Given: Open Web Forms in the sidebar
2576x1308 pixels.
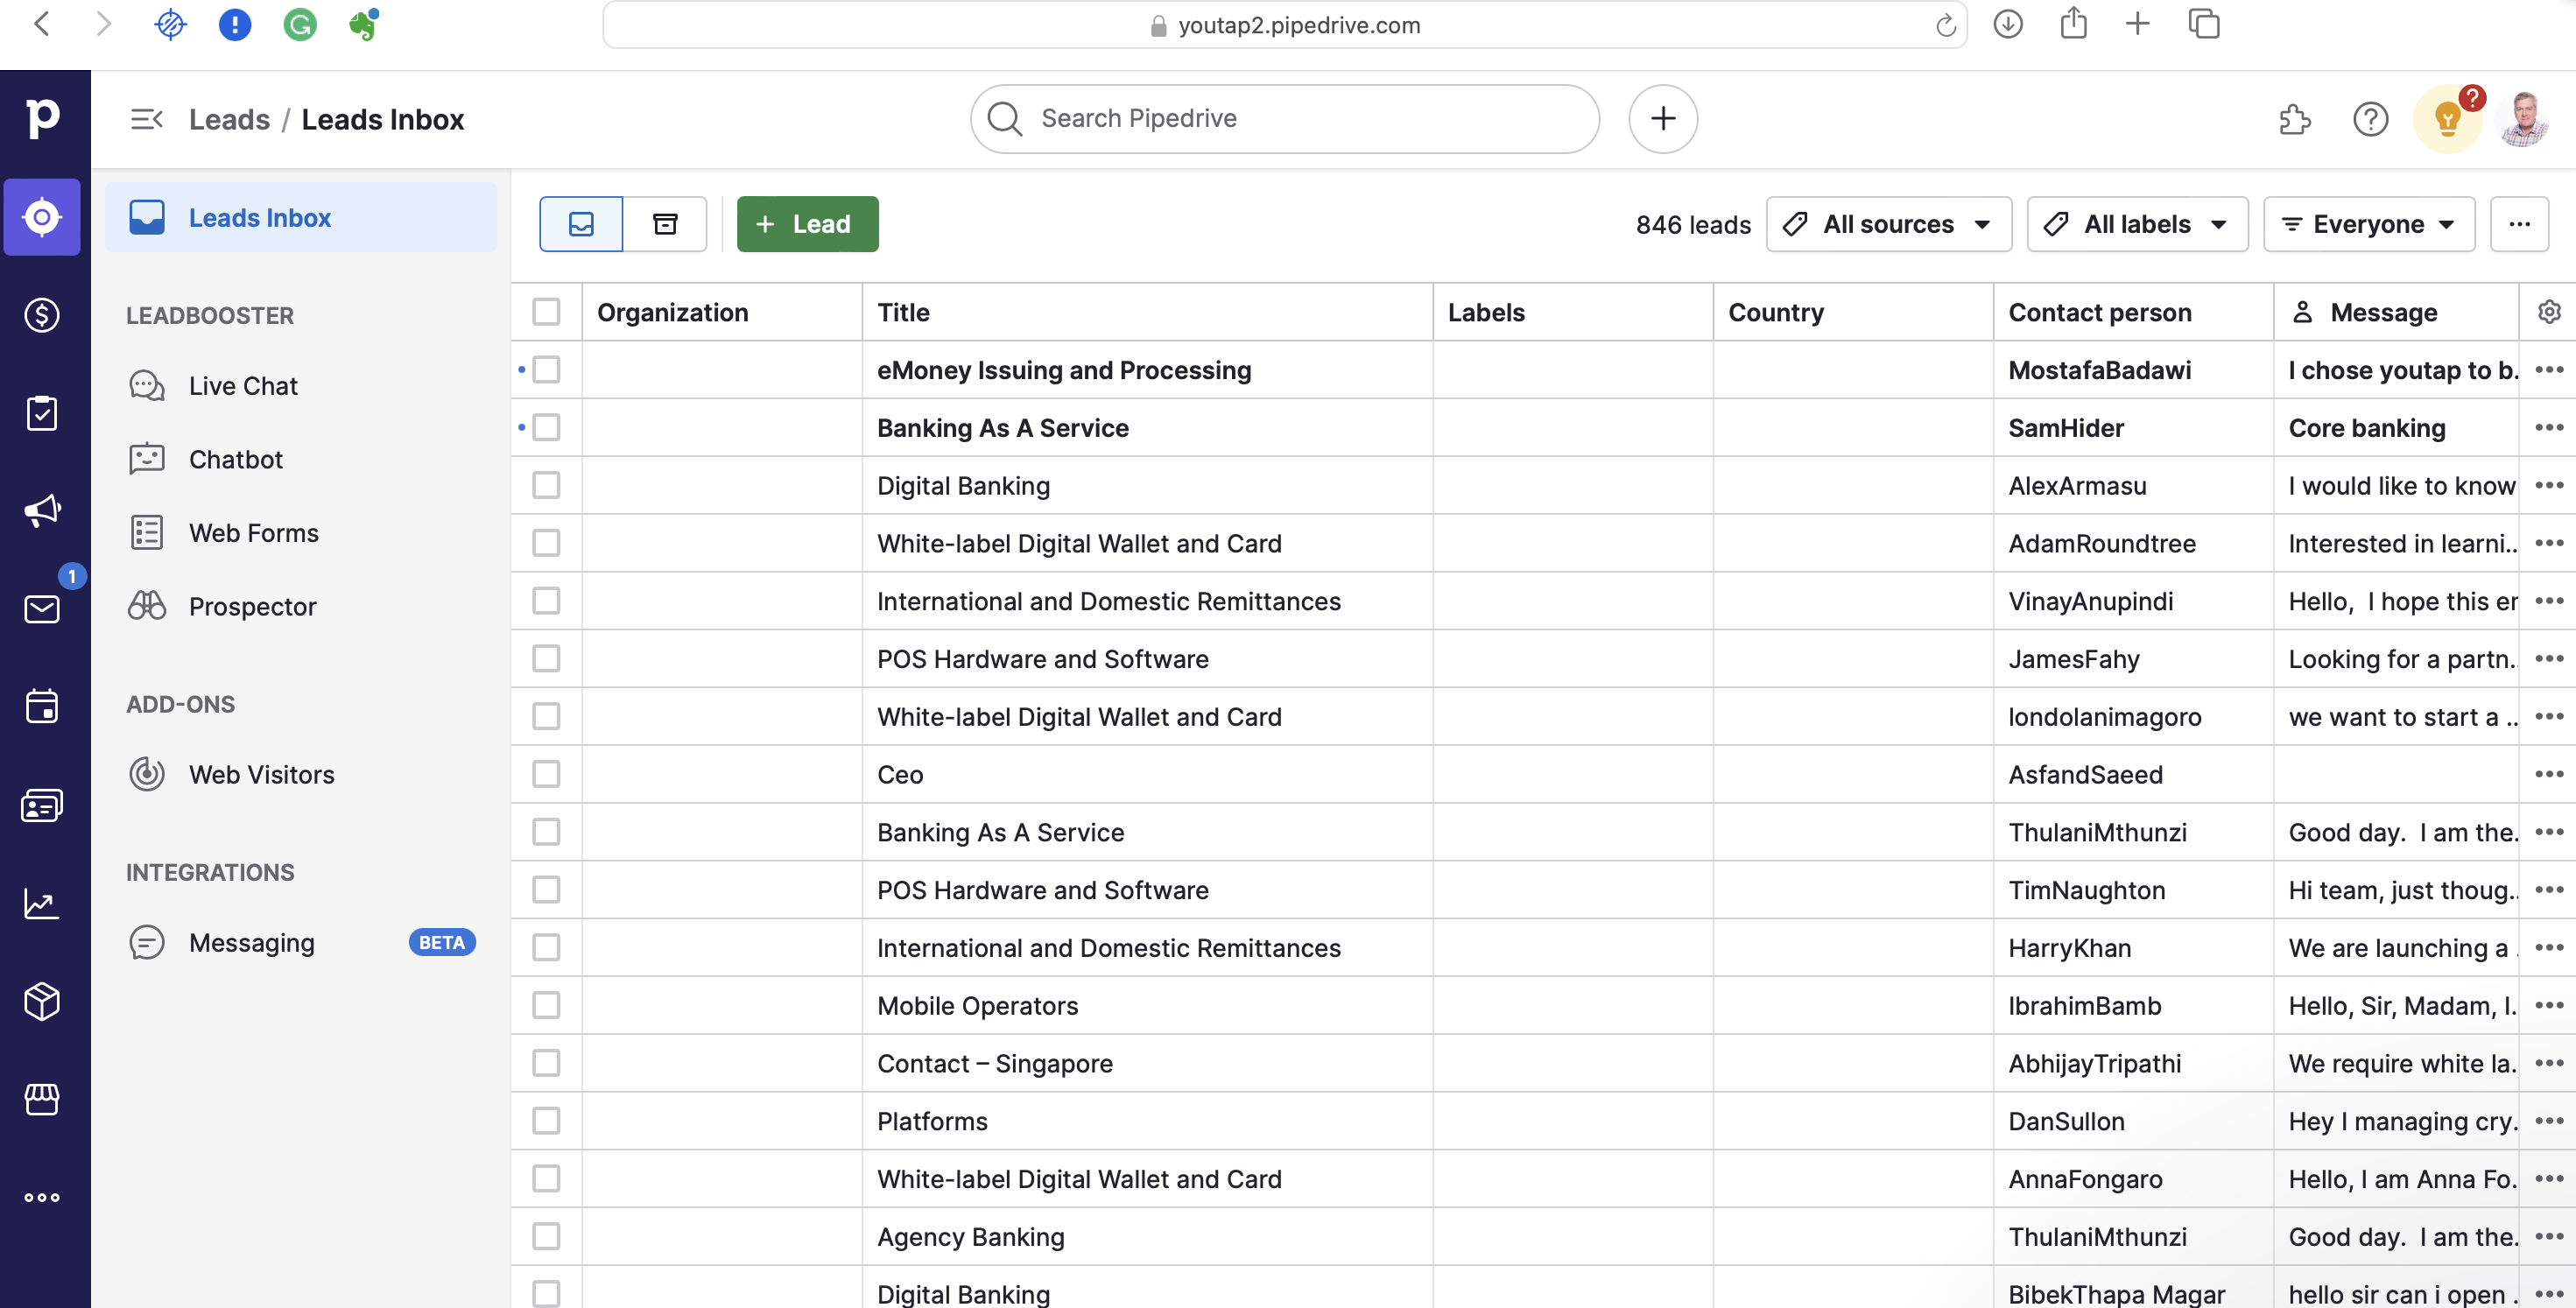Looking at the screenshot, I should [254, 533].
